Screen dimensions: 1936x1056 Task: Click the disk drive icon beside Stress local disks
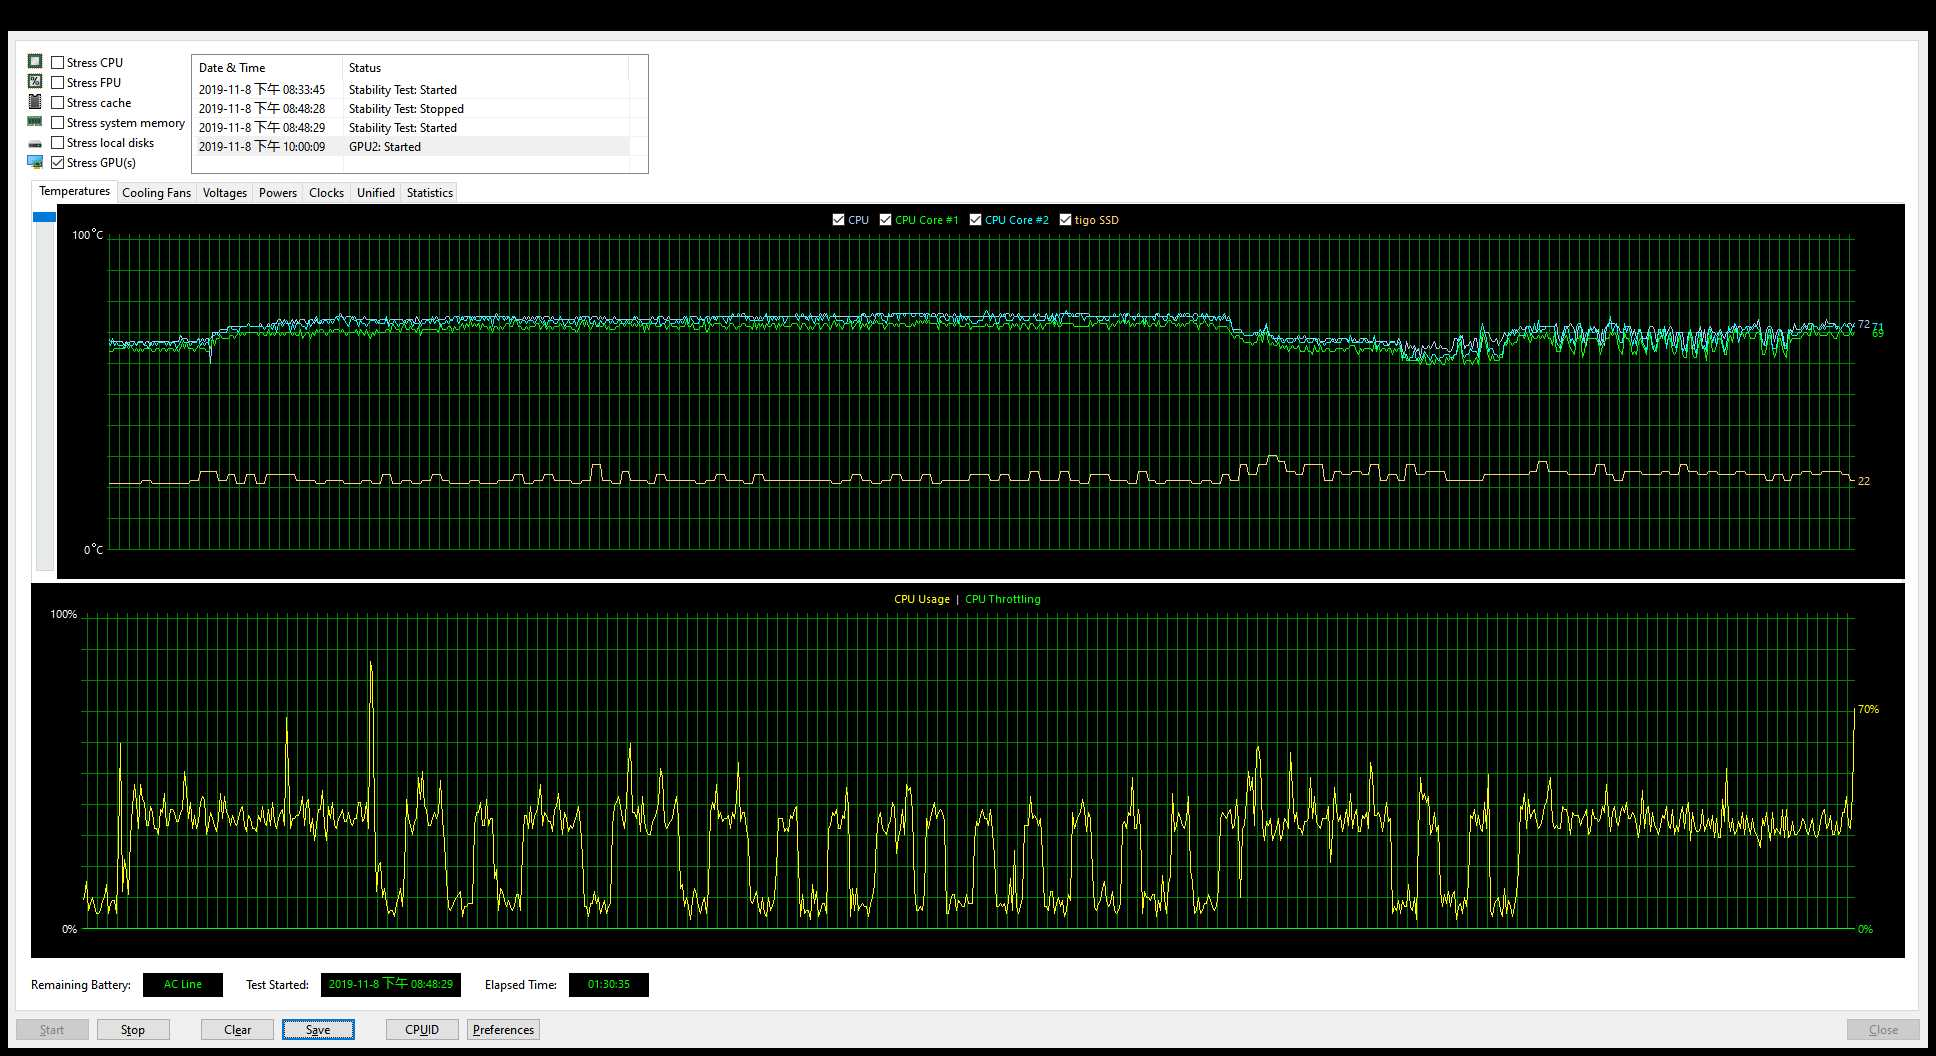pos(35,143)
